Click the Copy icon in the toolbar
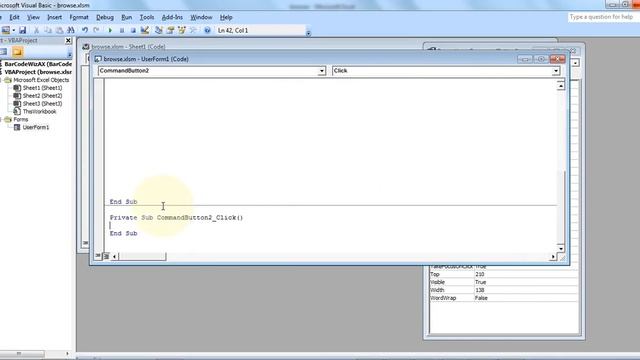The image size is (640, 360). [x=48, y=30]
